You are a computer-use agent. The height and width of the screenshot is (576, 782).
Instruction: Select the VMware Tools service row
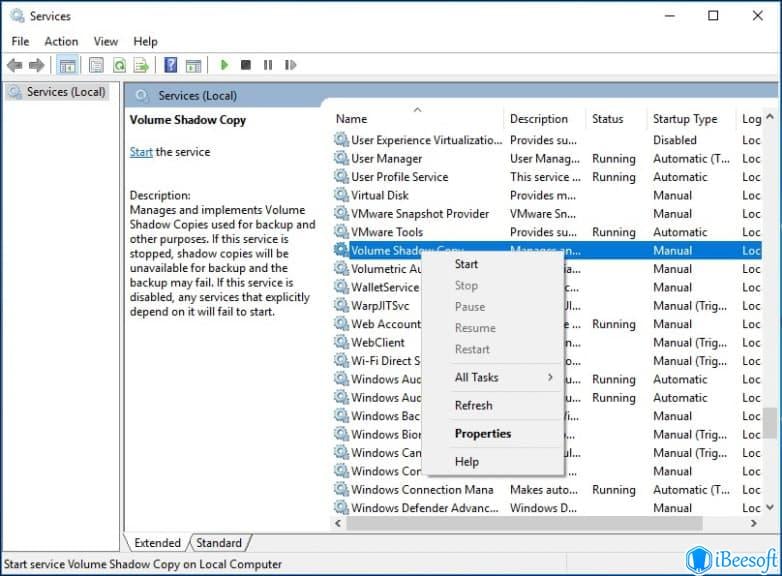point(547,232)
